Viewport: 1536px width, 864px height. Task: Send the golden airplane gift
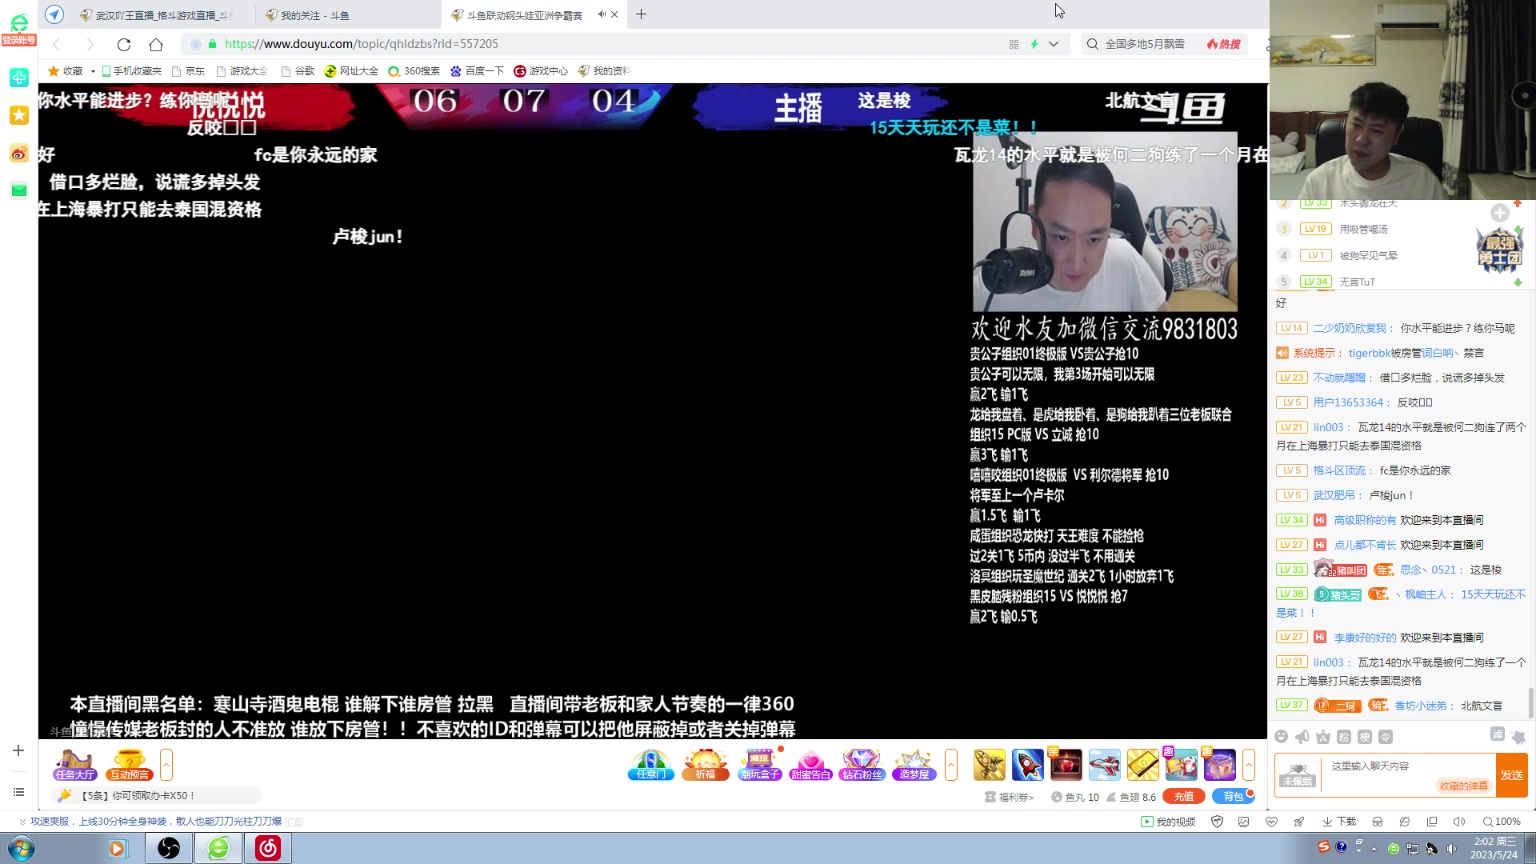click(989, 765)
